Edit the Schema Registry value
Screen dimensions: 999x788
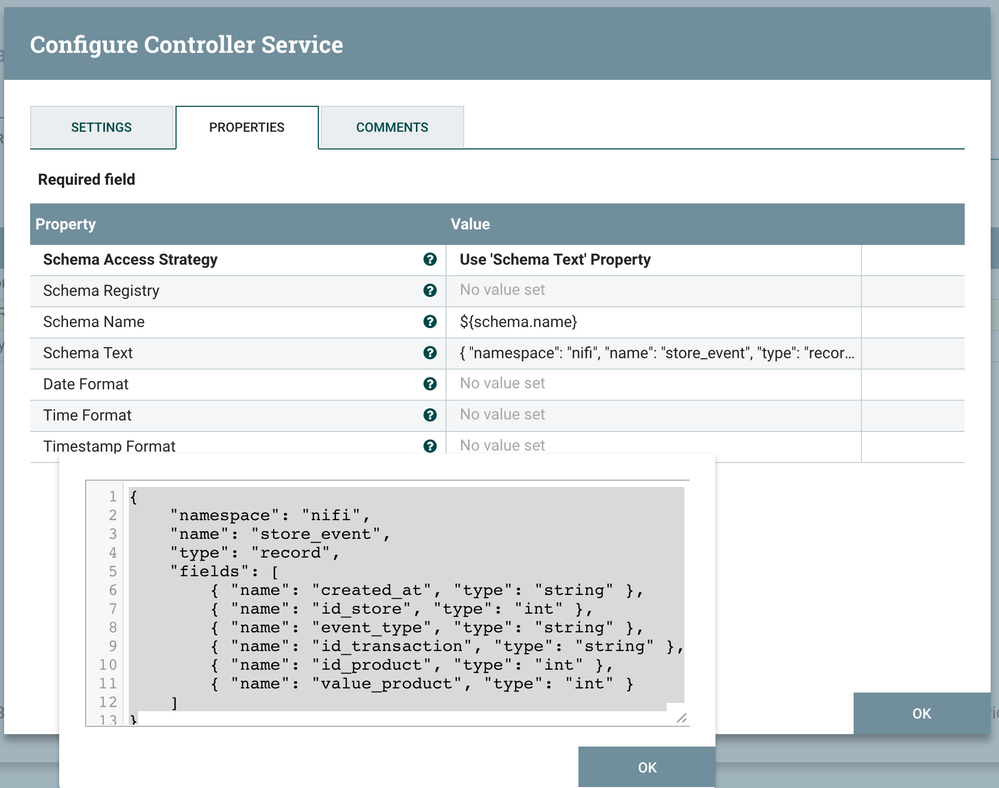pyautogui.click(x=652, y=291)
